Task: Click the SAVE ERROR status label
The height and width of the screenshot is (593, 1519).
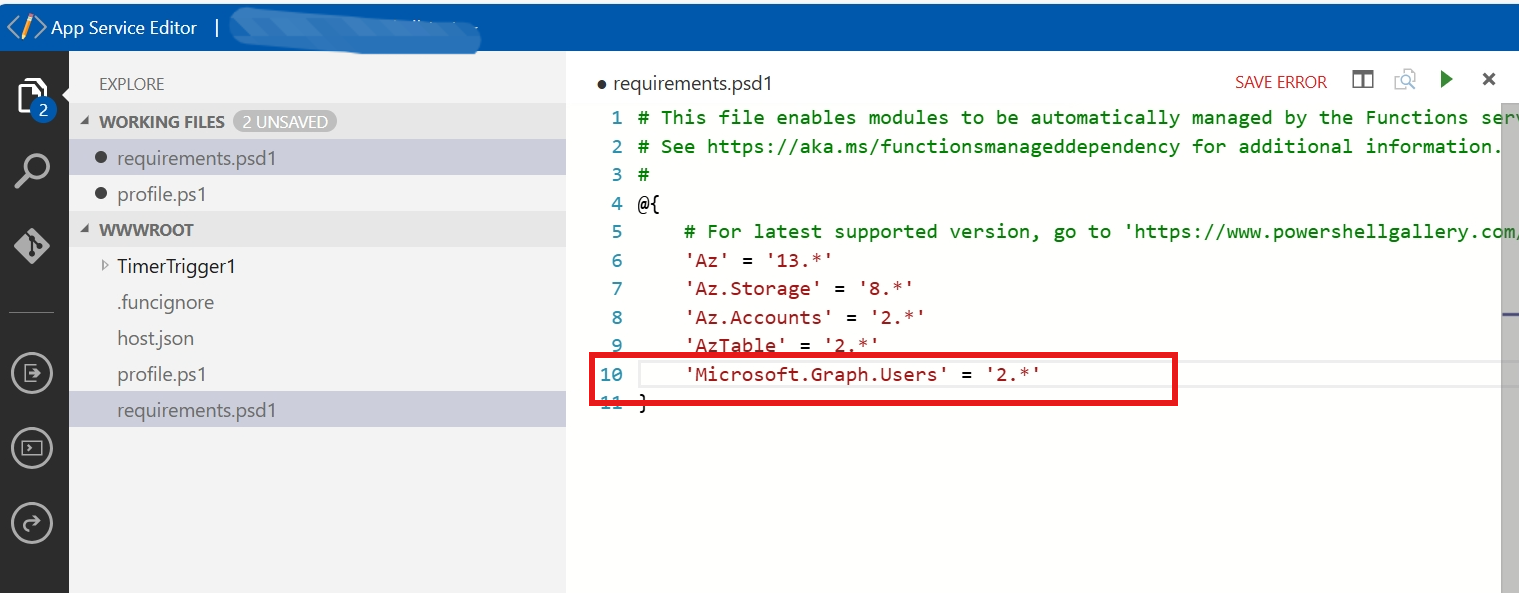Action: pos(1280,82)
